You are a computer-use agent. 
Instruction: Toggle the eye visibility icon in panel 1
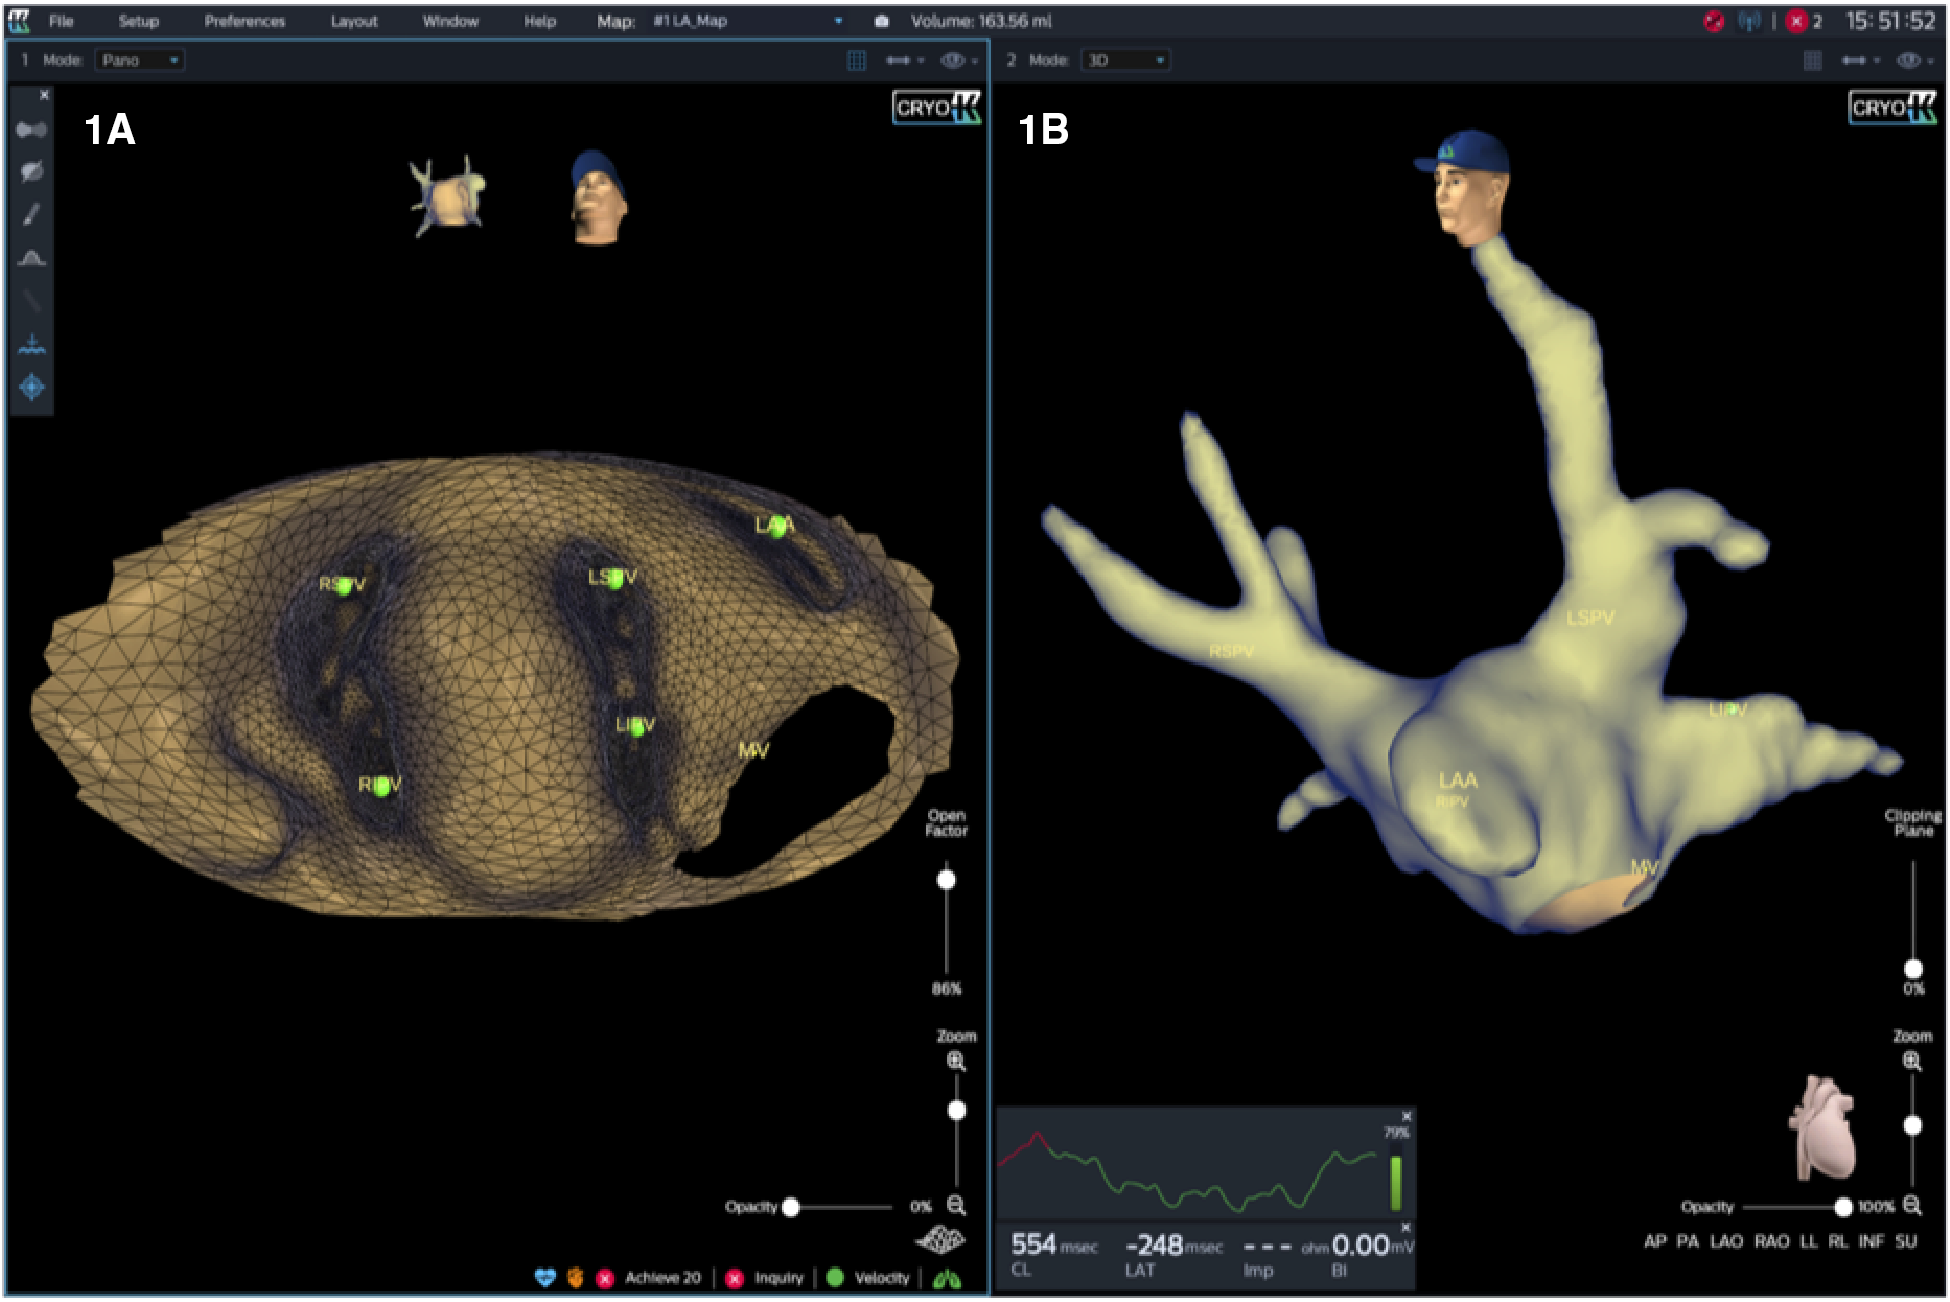tap(952, 60)
